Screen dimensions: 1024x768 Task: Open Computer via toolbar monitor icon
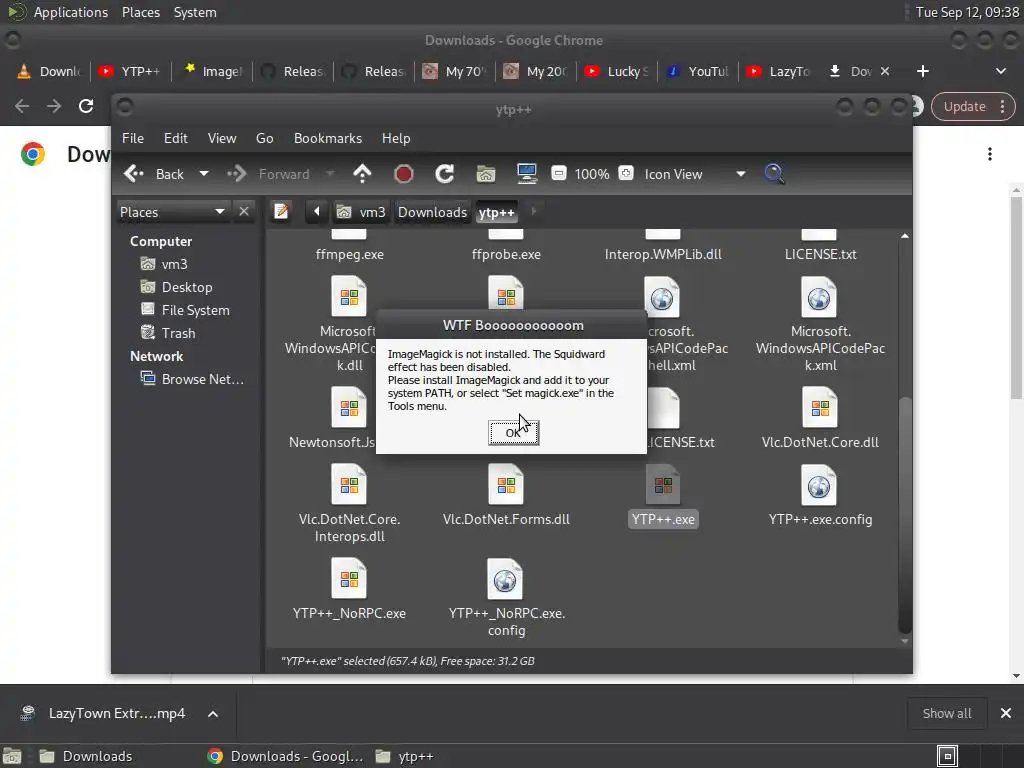click(526, 173)
